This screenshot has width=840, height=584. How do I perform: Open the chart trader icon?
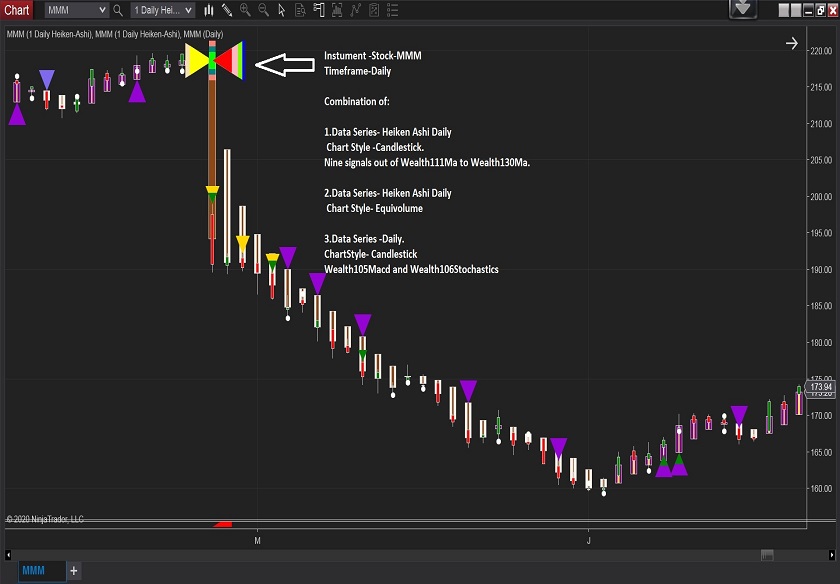click(x=318, y=10)
